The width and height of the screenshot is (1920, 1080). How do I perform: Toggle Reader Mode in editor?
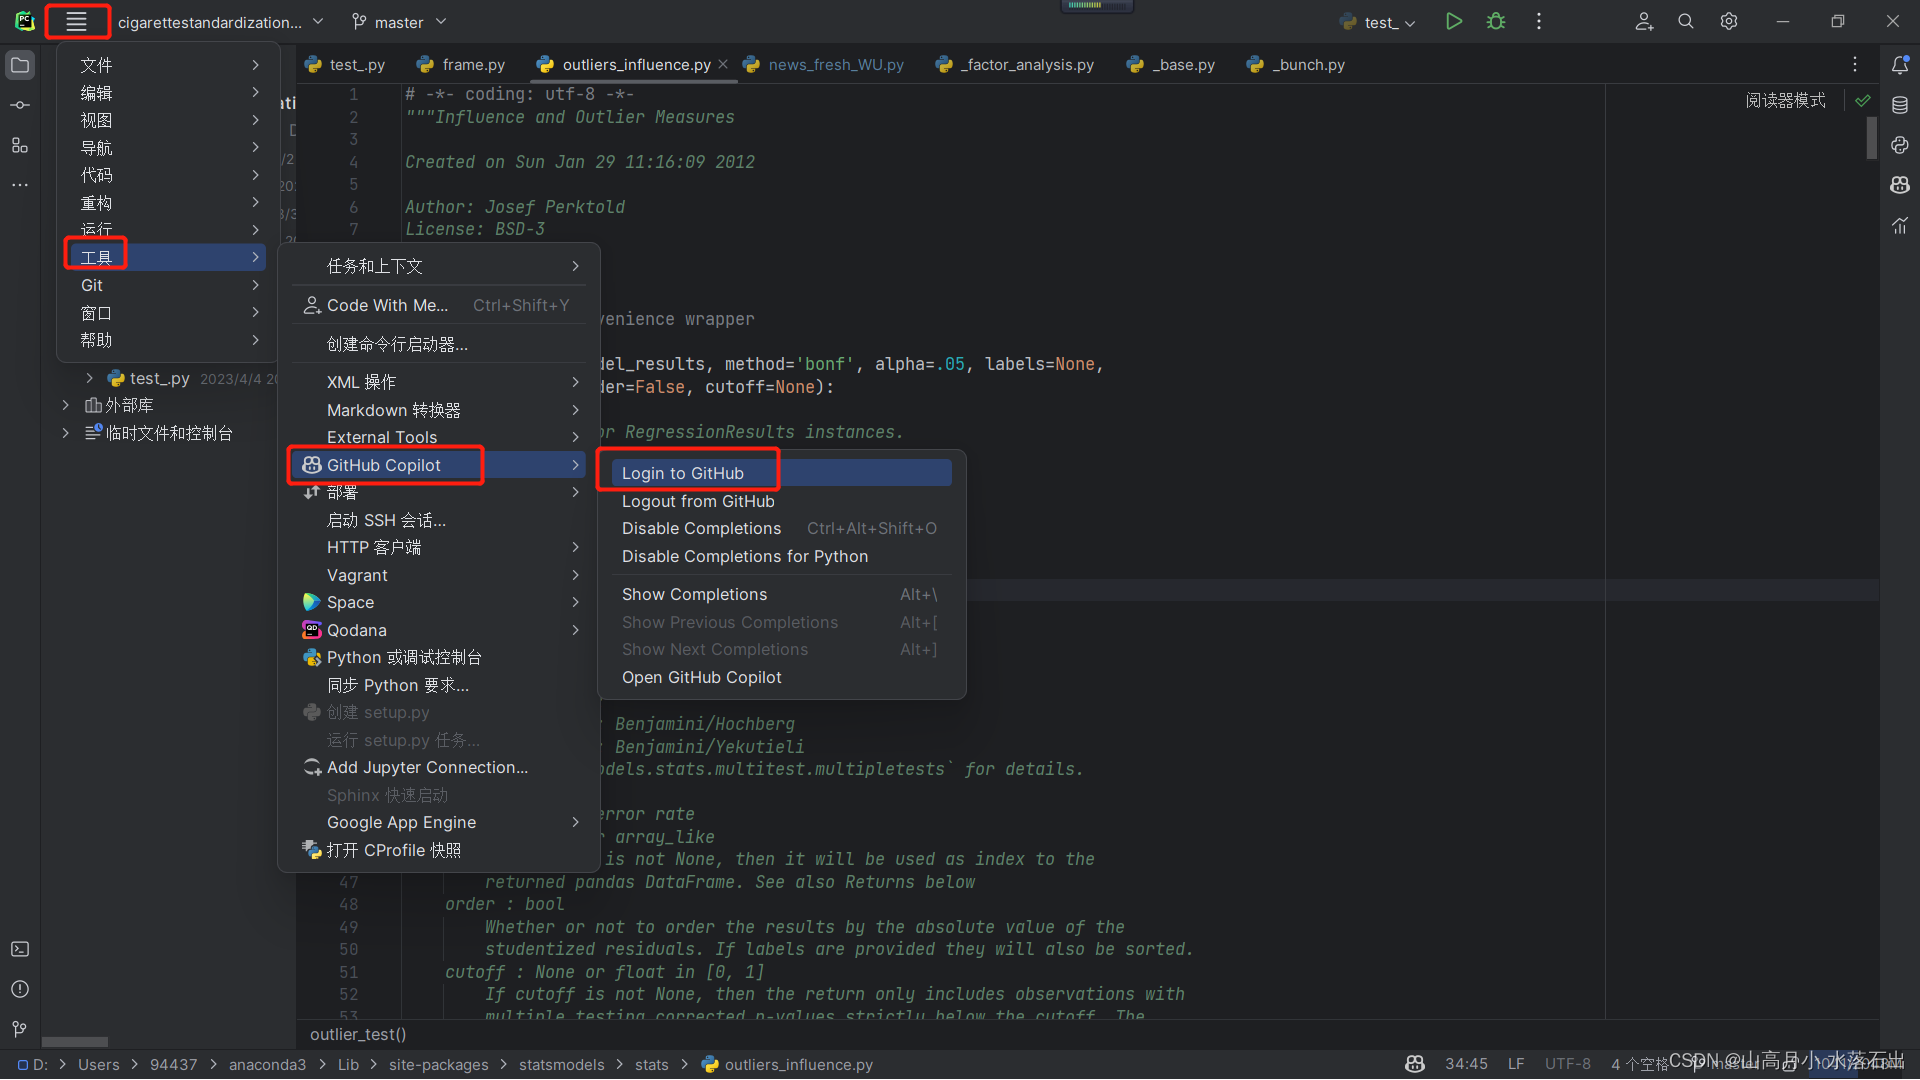pos(1785,100)
